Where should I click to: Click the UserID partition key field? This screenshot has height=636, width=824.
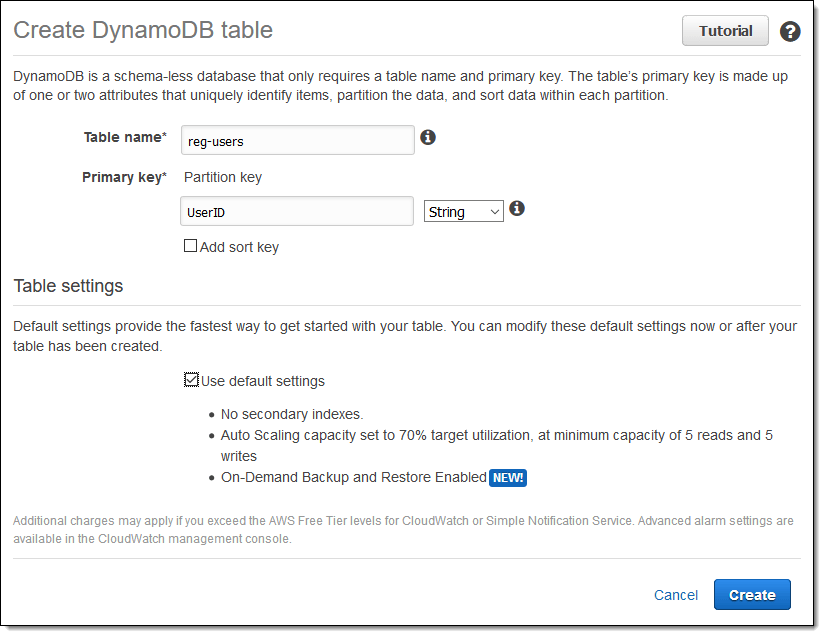(297, 211)
